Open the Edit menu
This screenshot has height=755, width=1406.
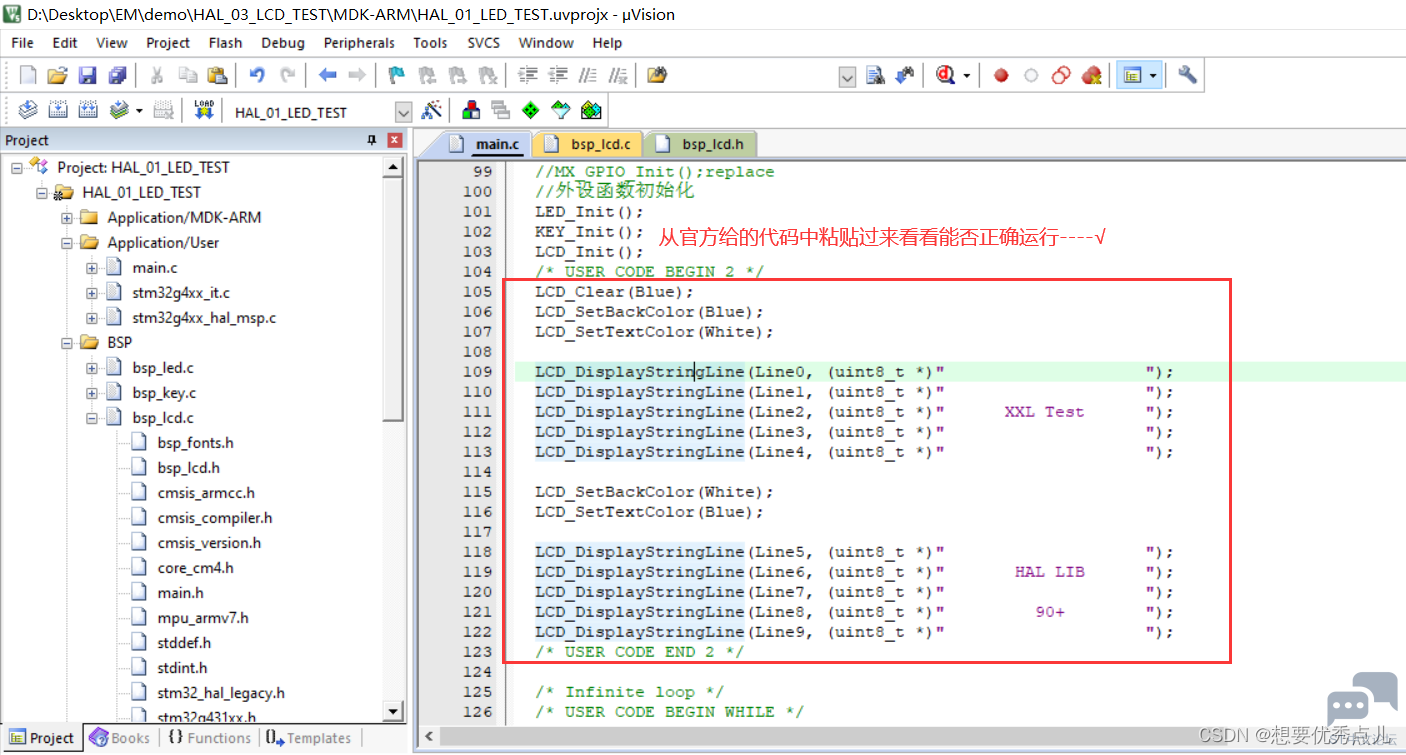(x=65, y=43)
